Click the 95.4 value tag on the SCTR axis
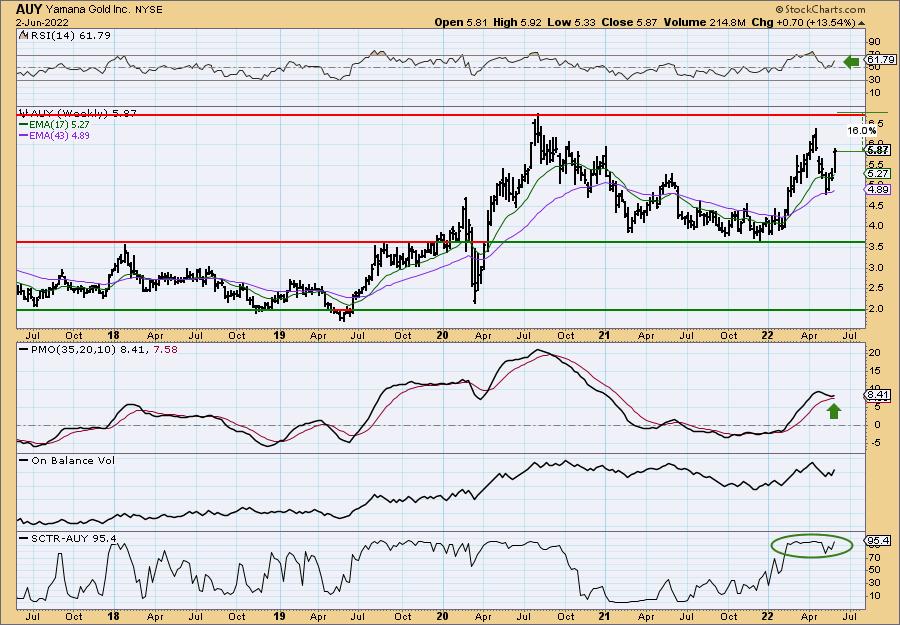Screen dimensions: 900x625 tap(878, 541)
